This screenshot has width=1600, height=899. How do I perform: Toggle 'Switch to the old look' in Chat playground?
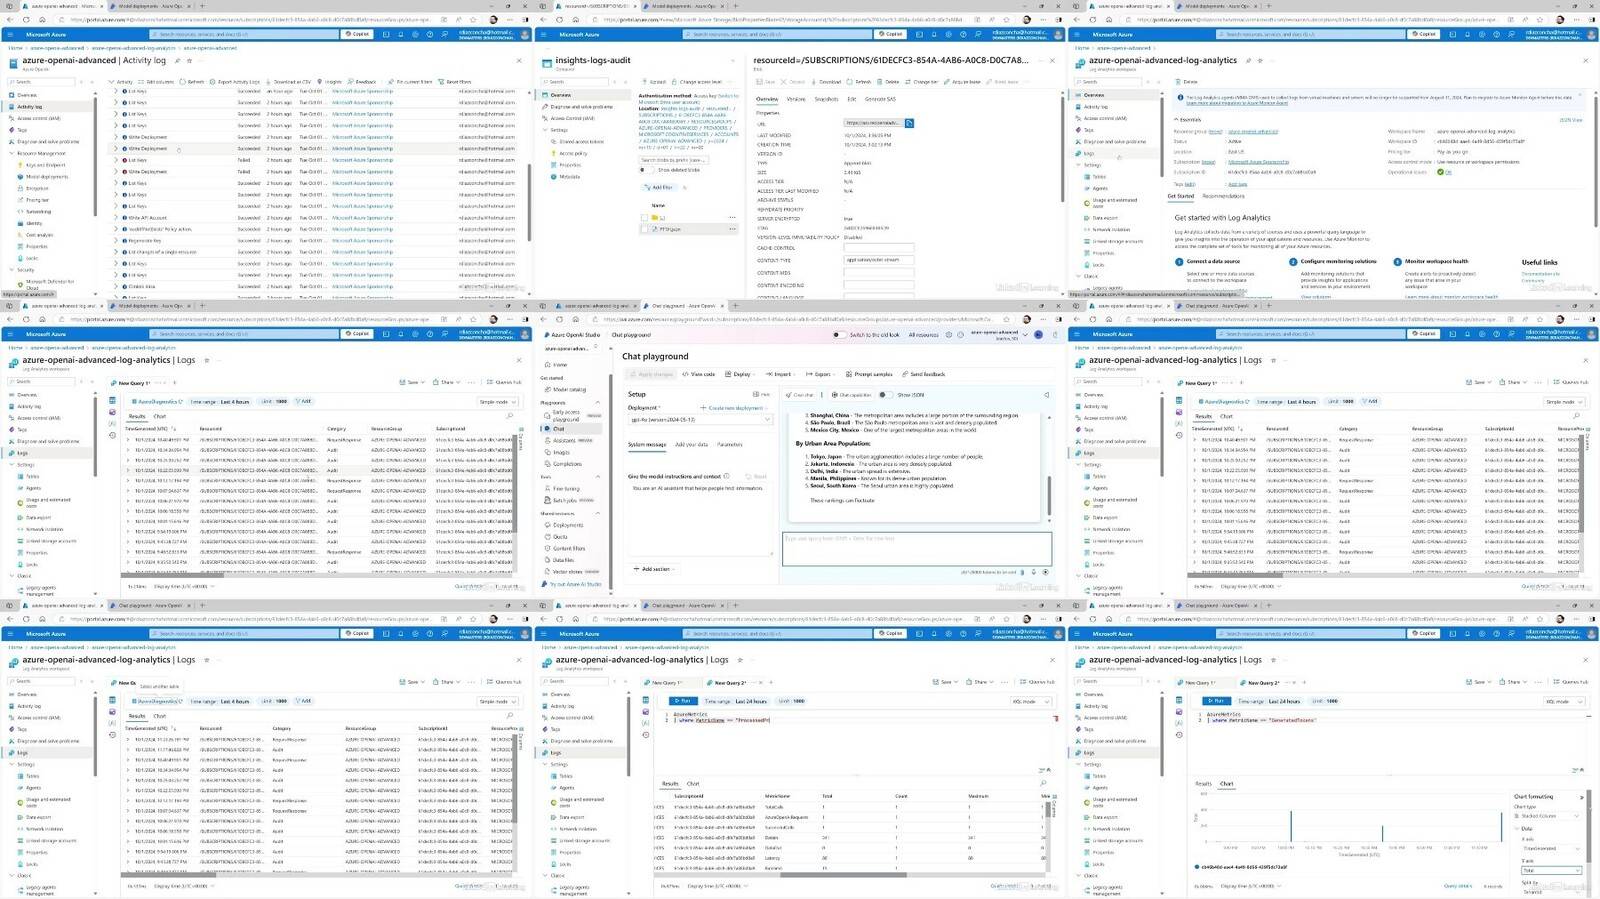pyautogui.click(x=838, y=335)
